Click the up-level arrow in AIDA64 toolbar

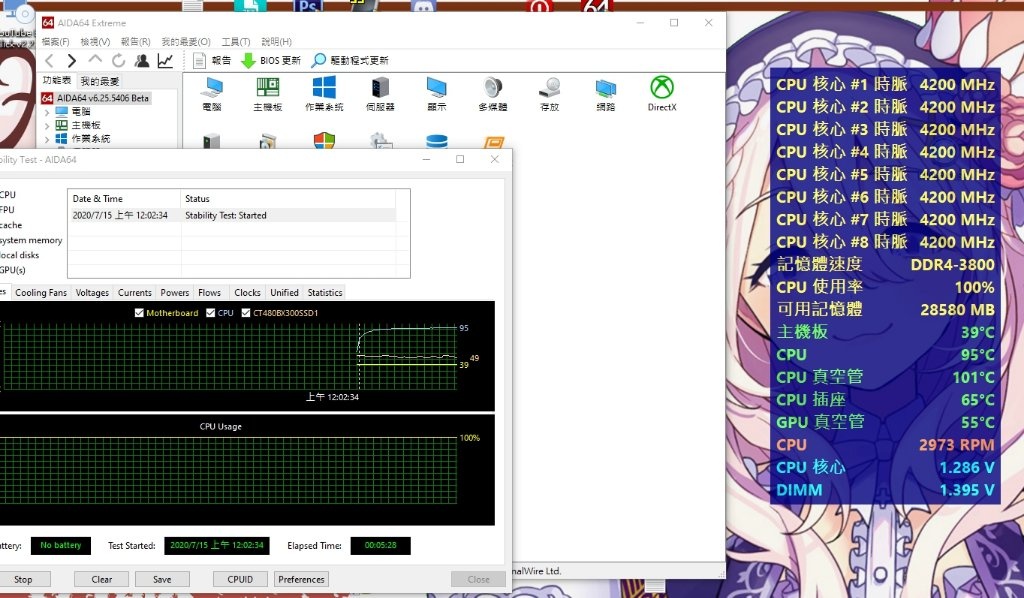click(95, 60)
